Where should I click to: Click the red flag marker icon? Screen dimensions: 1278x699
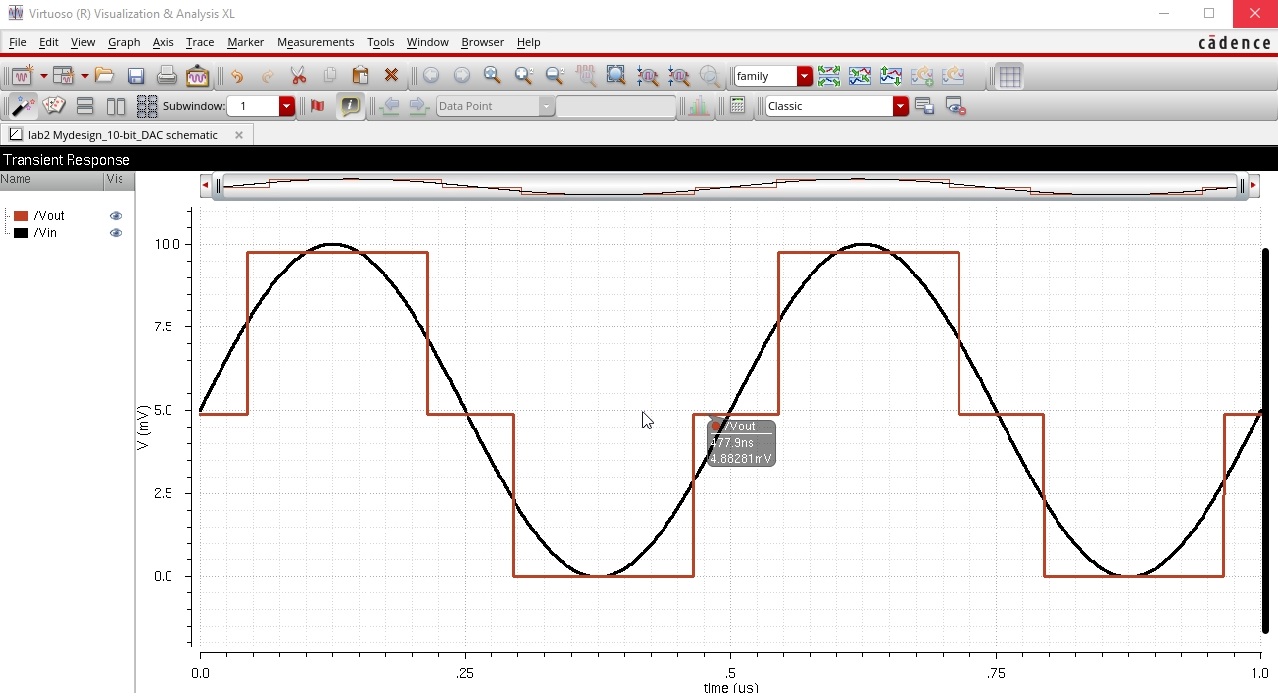point(318,106)
